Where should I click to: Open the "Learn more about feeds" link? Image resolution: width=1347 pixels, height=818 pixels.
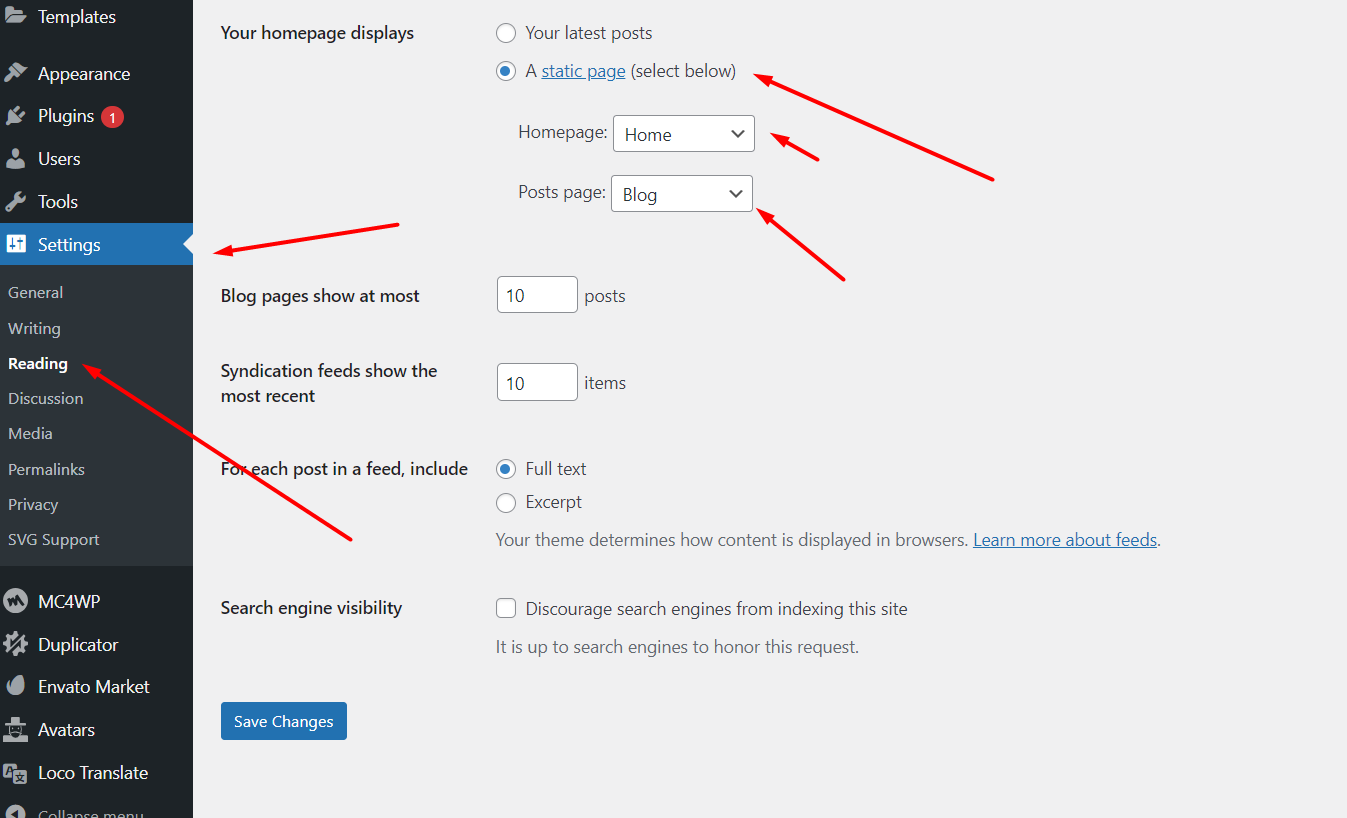(x=1065, y=540)
